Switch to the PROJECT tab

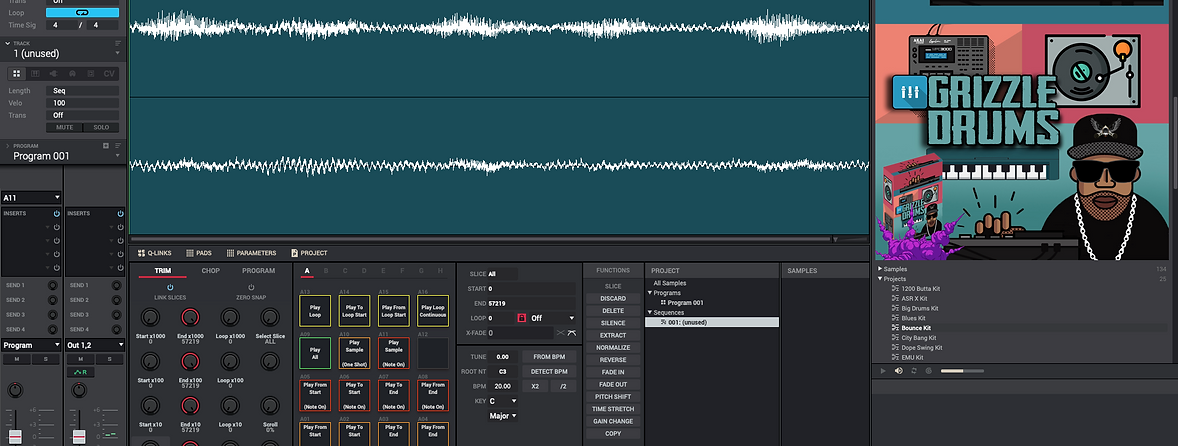[310, 253]
